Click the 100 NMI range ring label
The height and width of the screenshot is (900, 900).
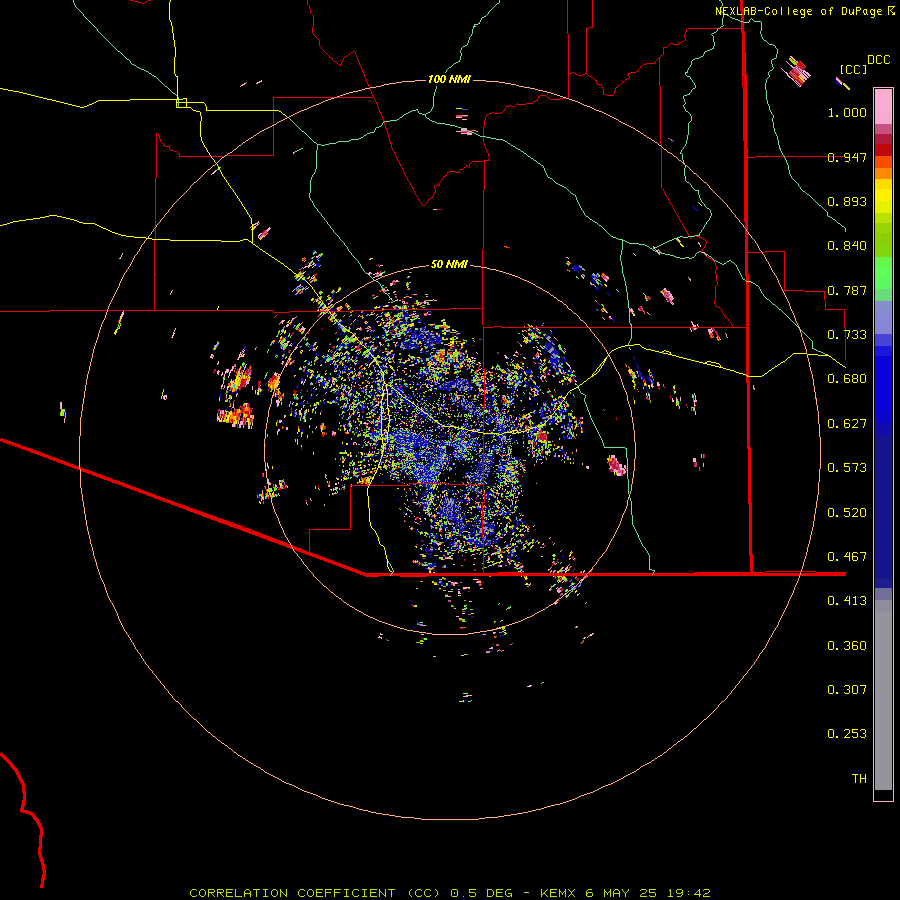pyautogui.click(x=449, y=79)
